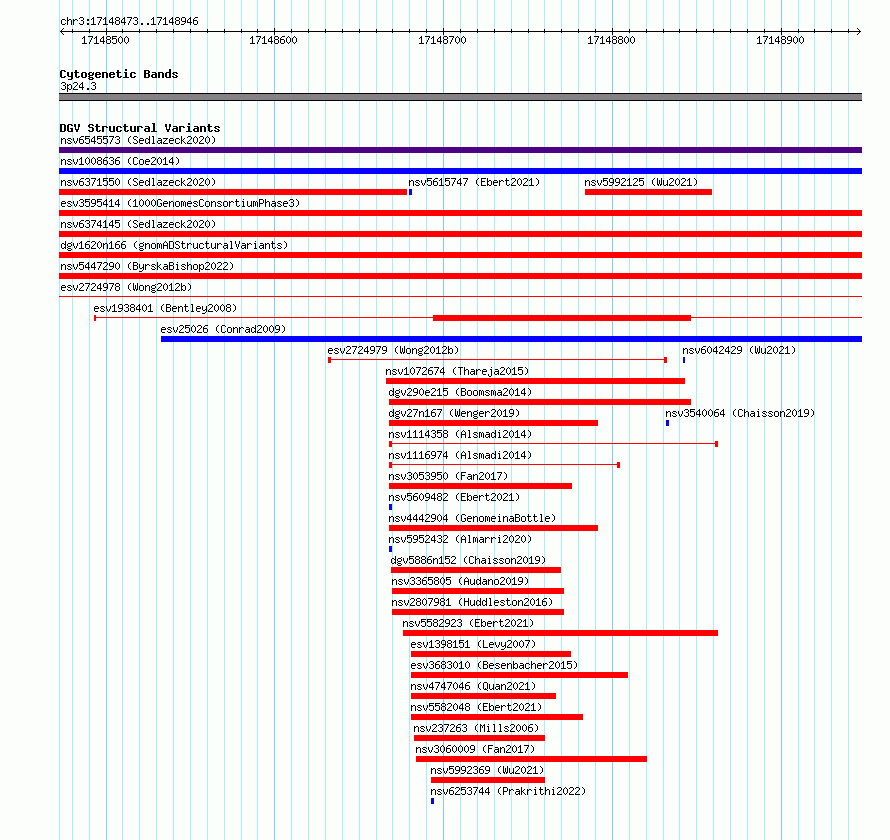Select nsv1072674 (Thareja2015) label
890x840 pixels.
pos(457,371)
